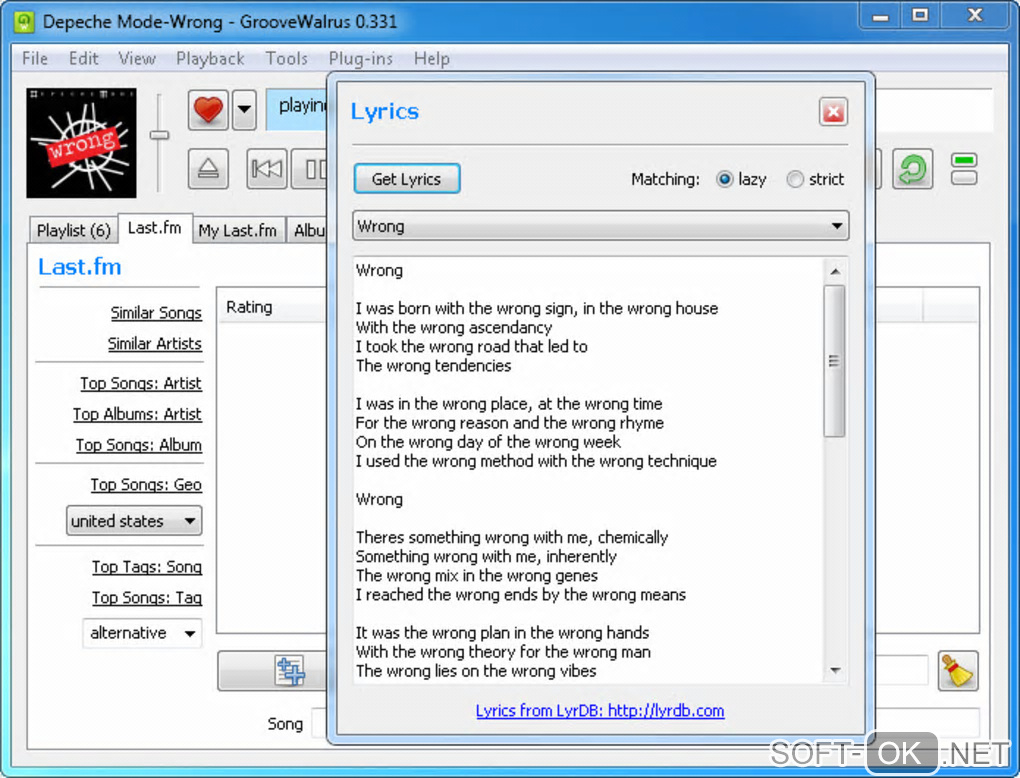Open the united states country dropdown
The image size is (1020, 778).
[134, 521]
